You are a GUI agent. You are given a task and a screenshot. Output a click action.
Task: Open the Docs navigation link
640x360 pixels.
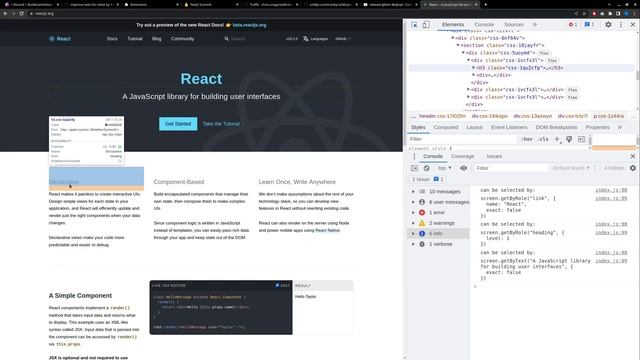(112, 39)
